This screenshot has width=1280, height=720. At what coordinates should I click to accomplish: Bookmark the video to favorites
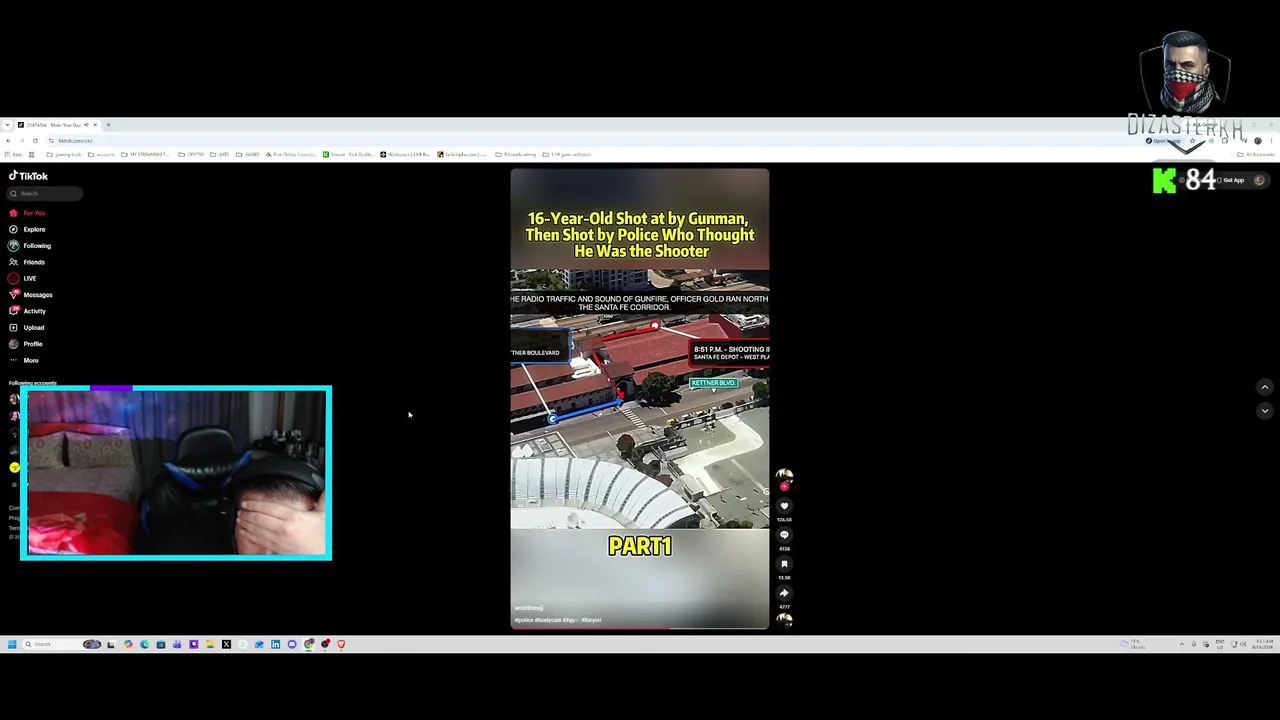coord(784,564)
